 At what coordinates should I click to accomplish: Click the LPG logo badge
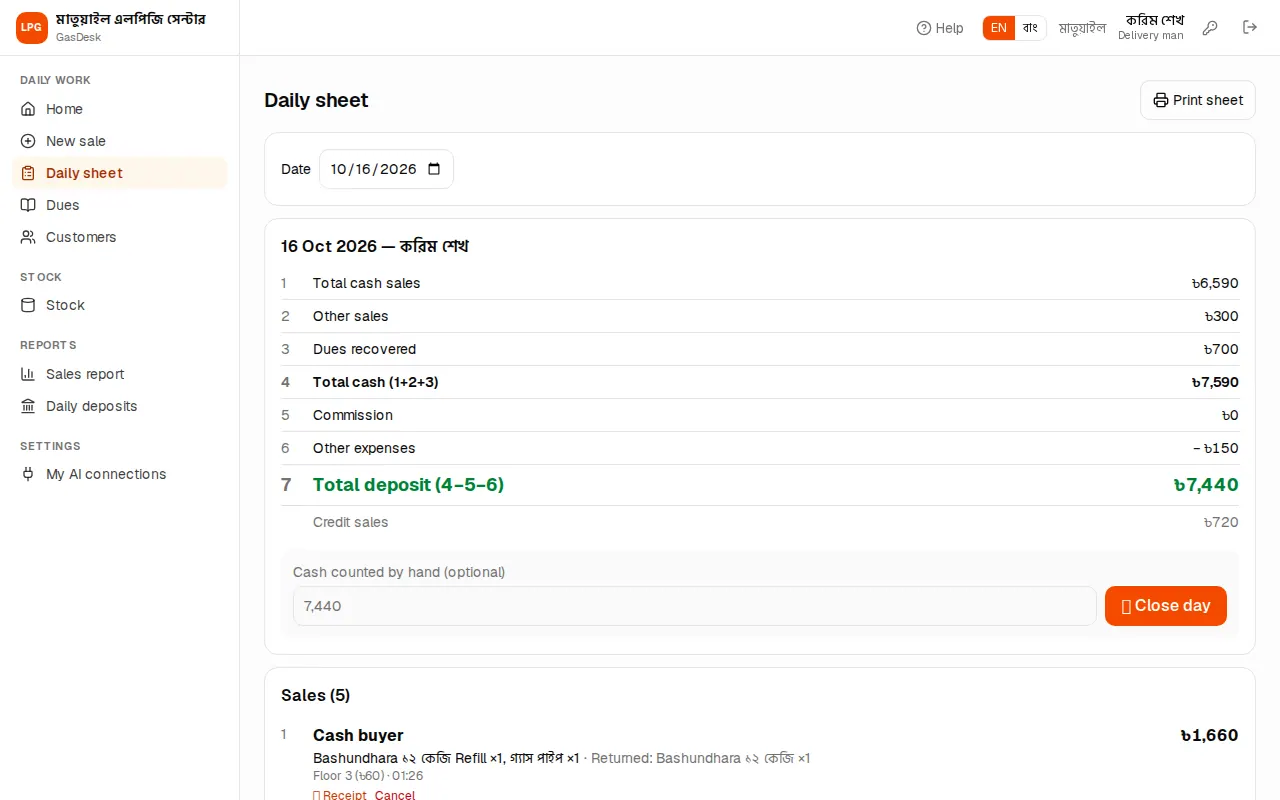pos(32,28)
